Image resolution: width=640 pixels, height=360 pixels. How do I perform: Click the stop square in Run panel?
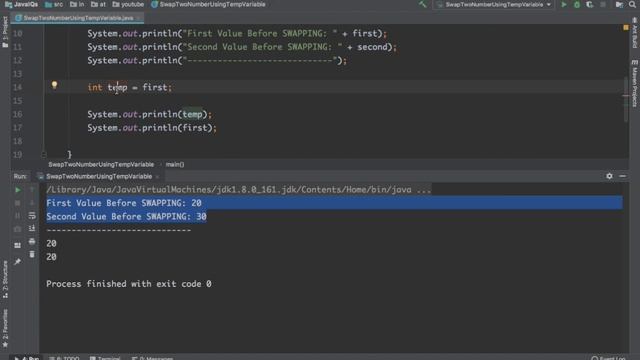tap(18, 203)
